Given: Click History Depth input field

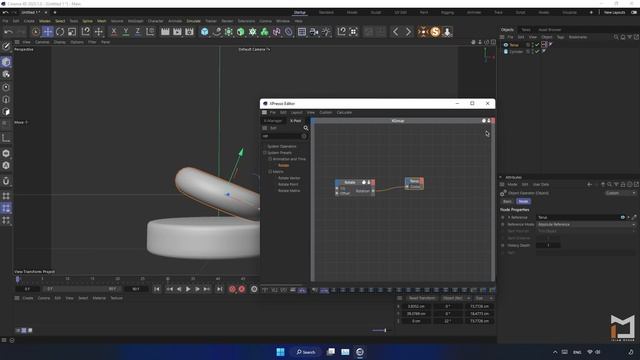Looking at the screenshot, I should tap(548, 245).
